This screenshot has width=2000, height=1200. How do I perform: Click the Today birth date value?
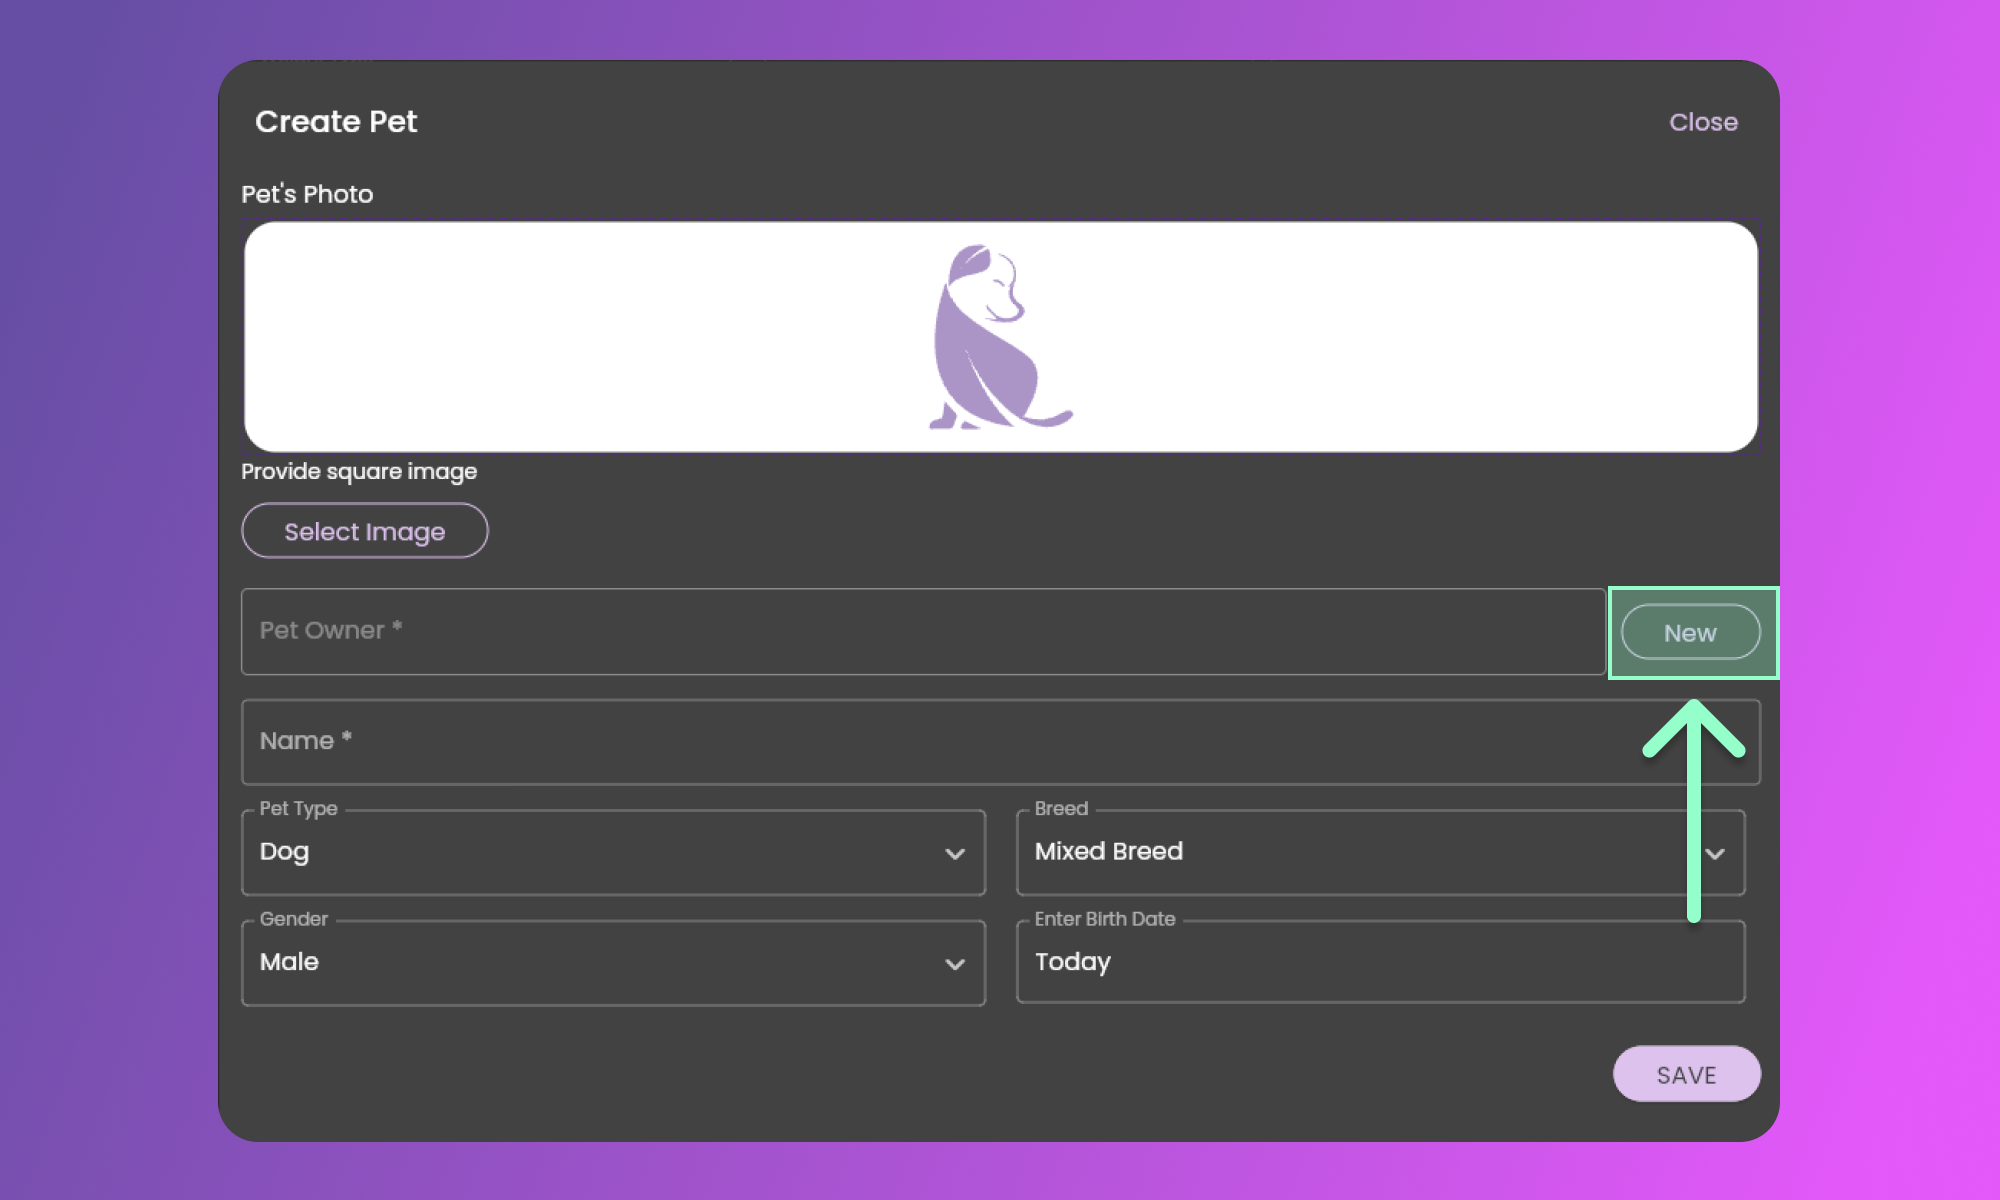[1072, 962]
